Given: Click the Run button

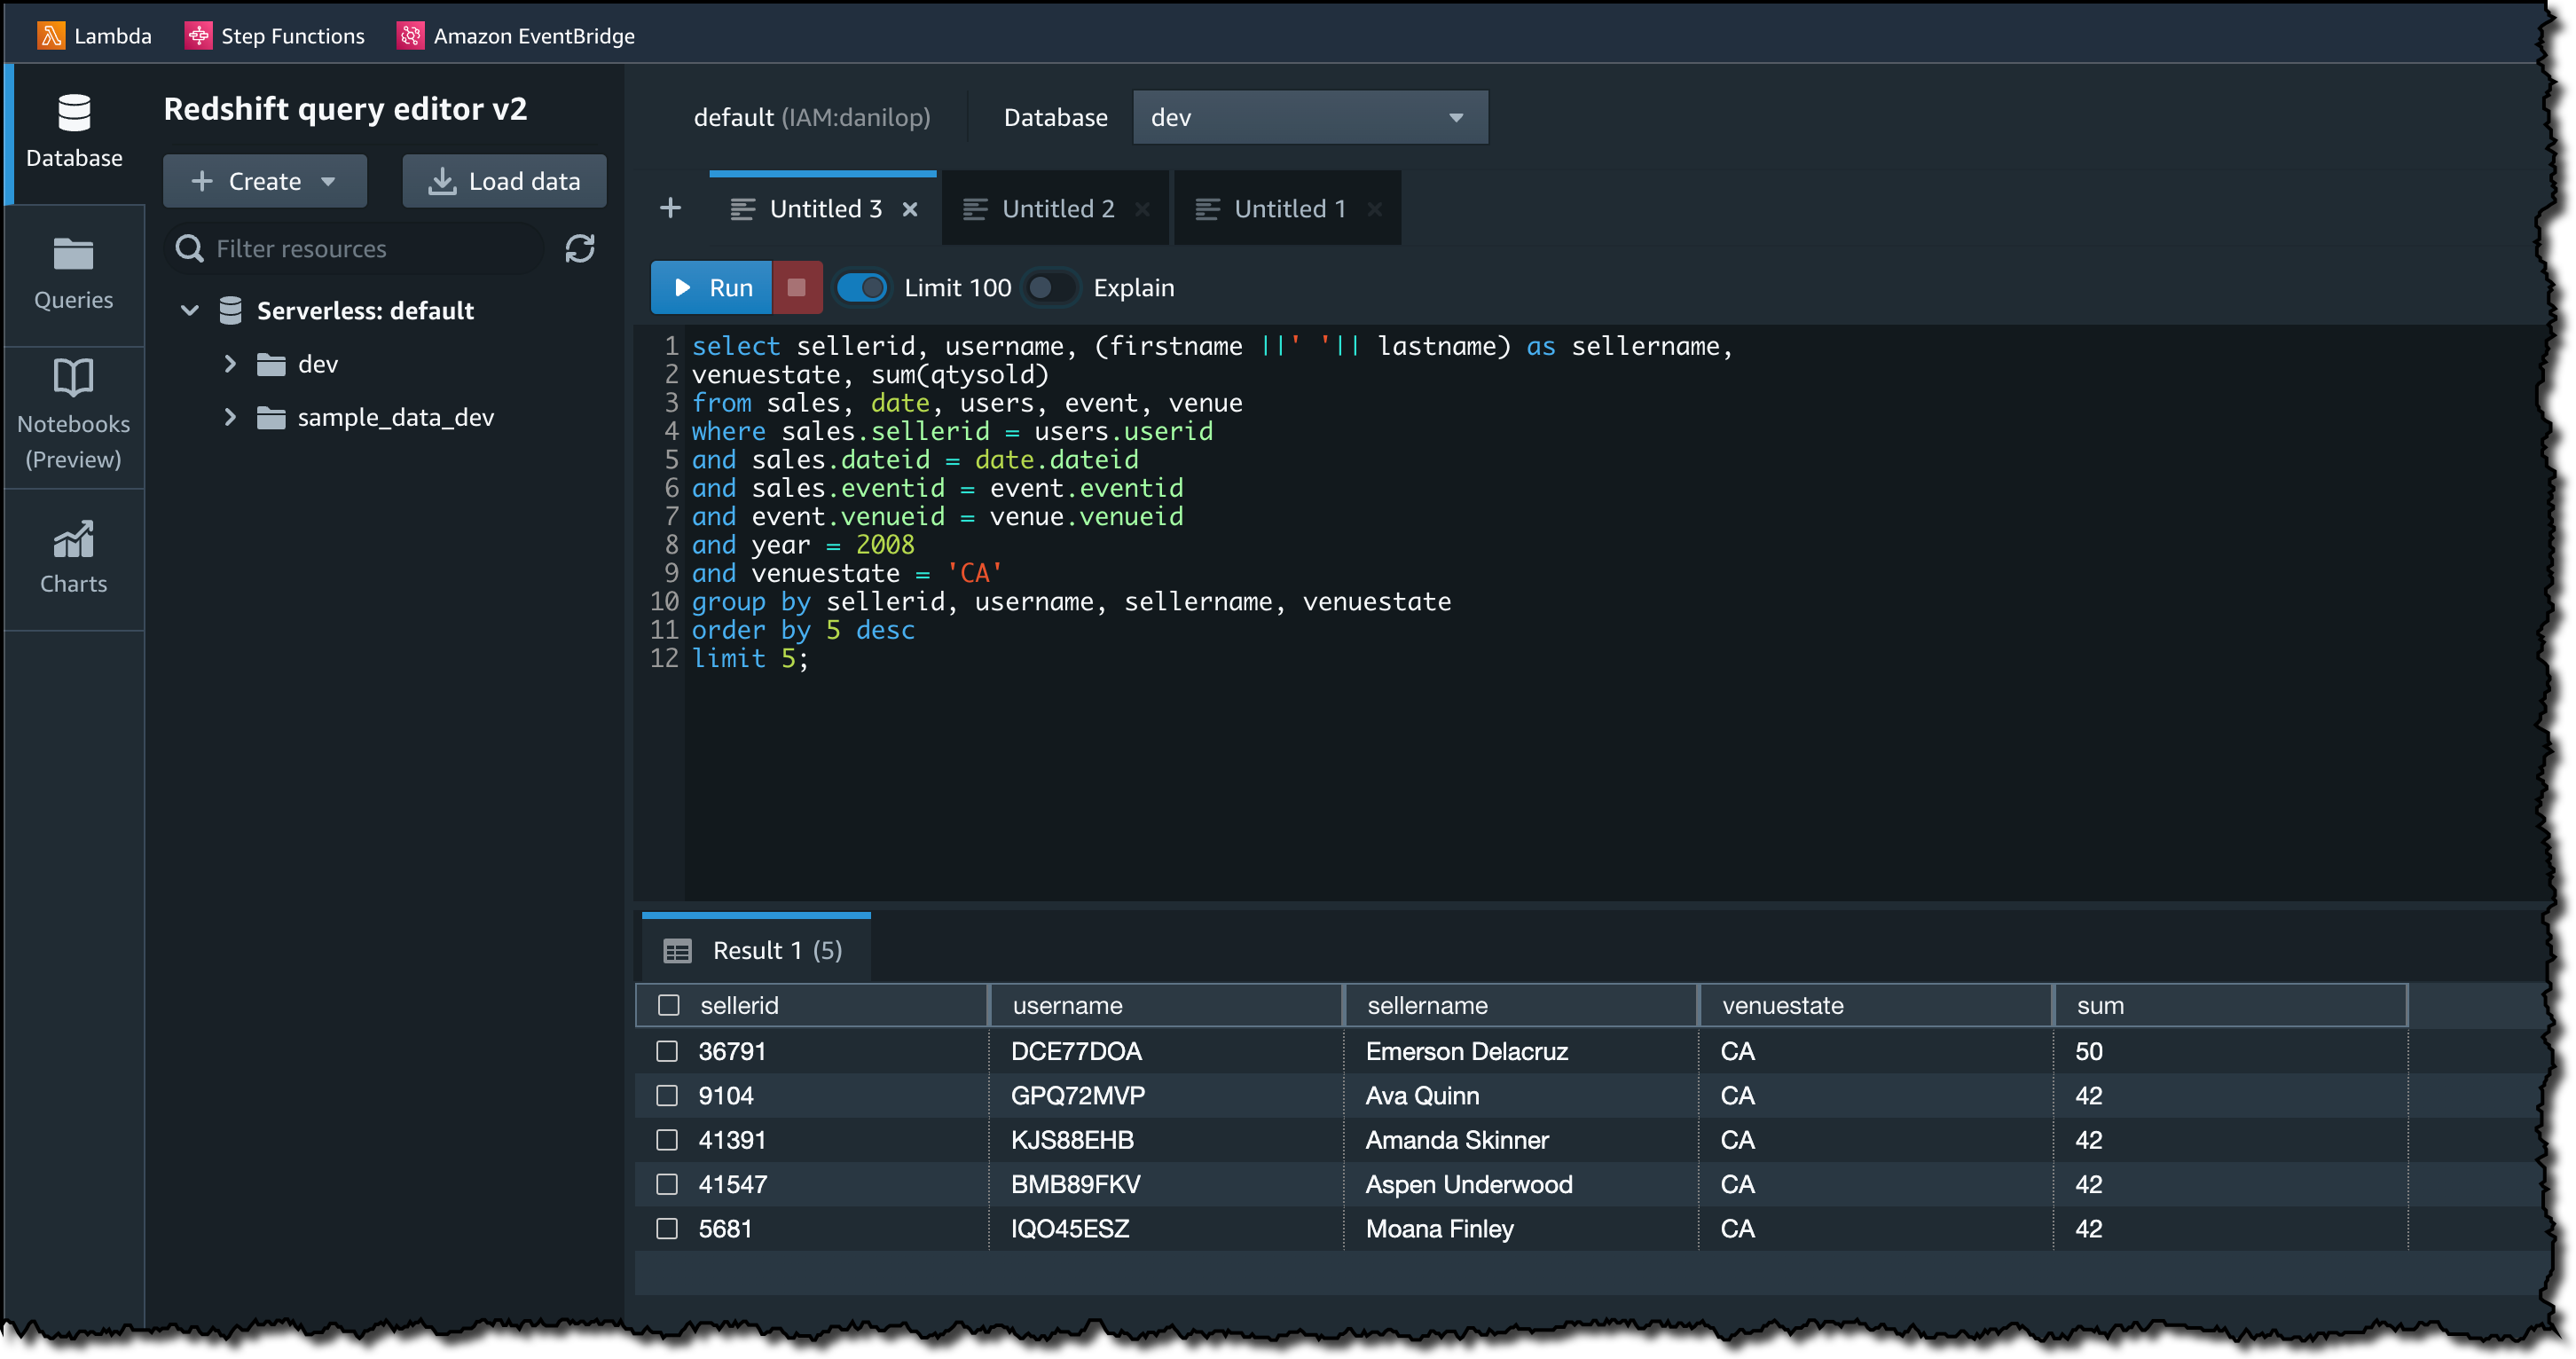Looking at the screenshot, I should click(712, 288).
